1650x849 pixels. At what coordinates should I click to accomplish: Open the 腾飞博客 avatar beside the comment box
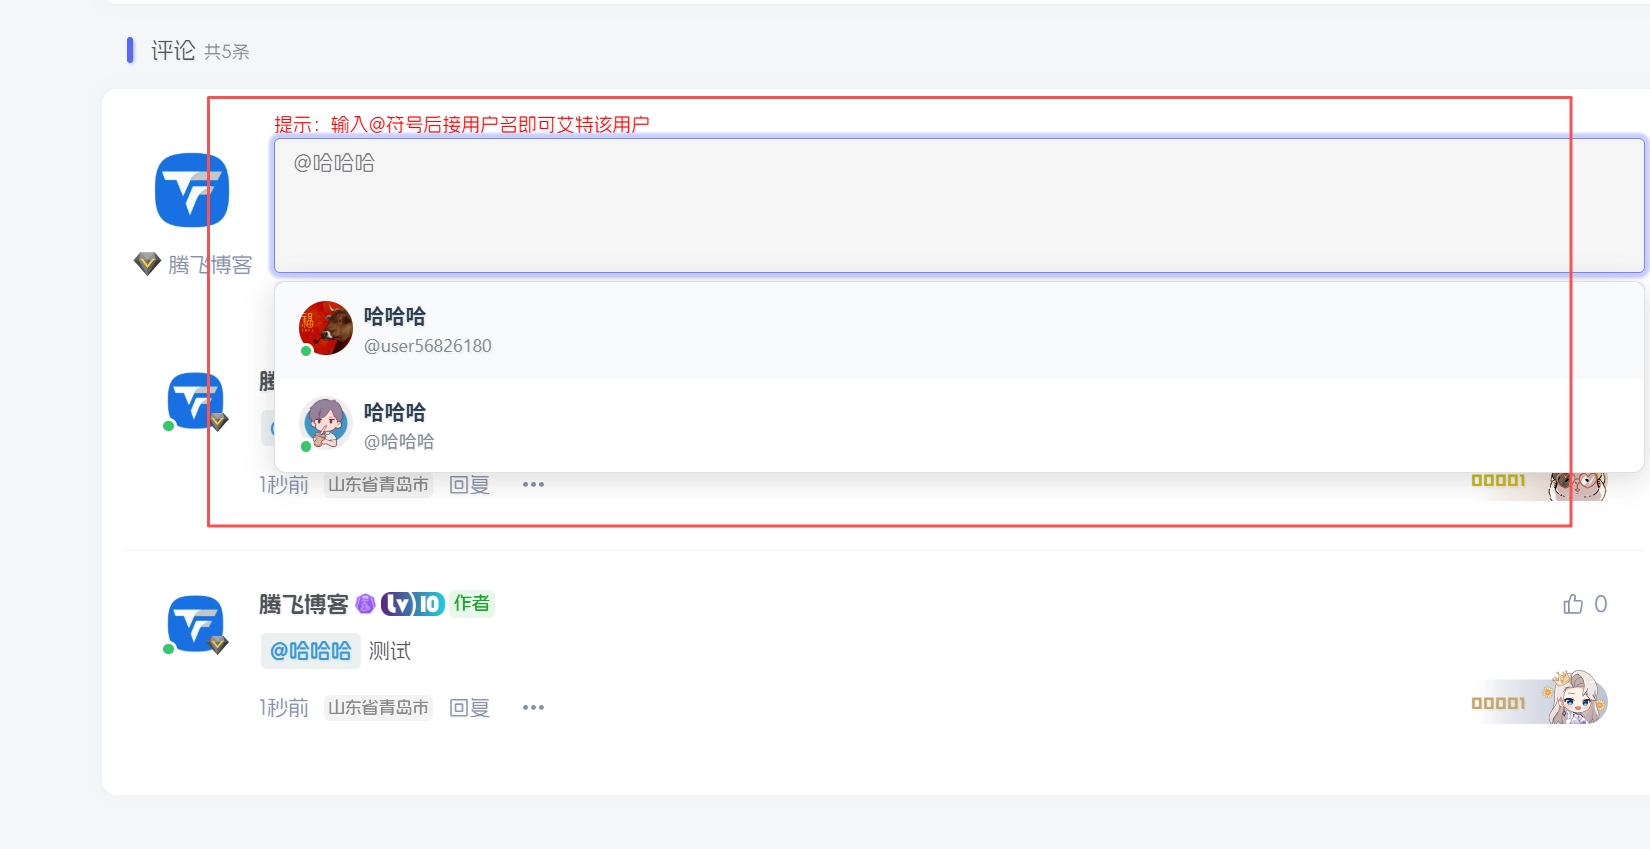coord(192,190)
